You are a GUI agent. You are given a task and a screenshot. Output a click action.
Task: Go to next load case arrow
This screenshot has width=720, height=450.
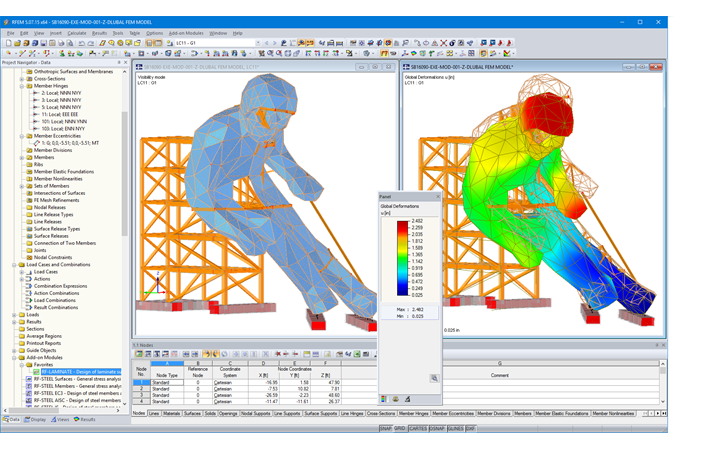click(x=275, y=43)
